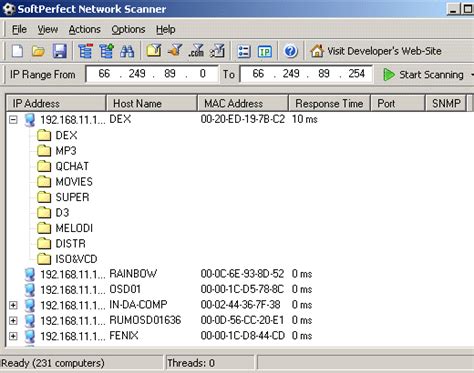Click the Port column header
This screenshot has width=474, height=373.
(398, 103)
